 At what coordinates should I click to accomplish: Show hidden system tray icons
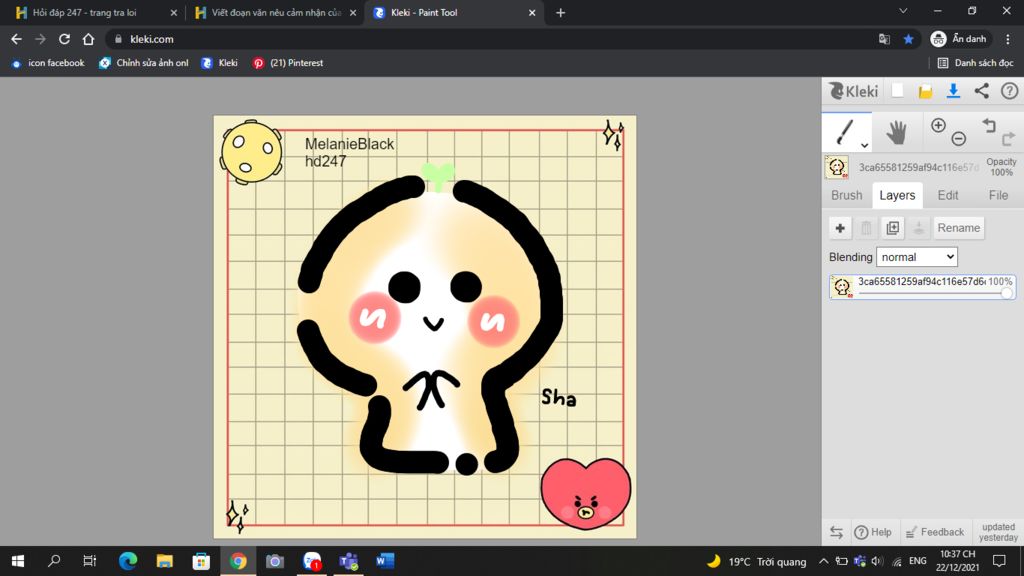coord(824,561)
